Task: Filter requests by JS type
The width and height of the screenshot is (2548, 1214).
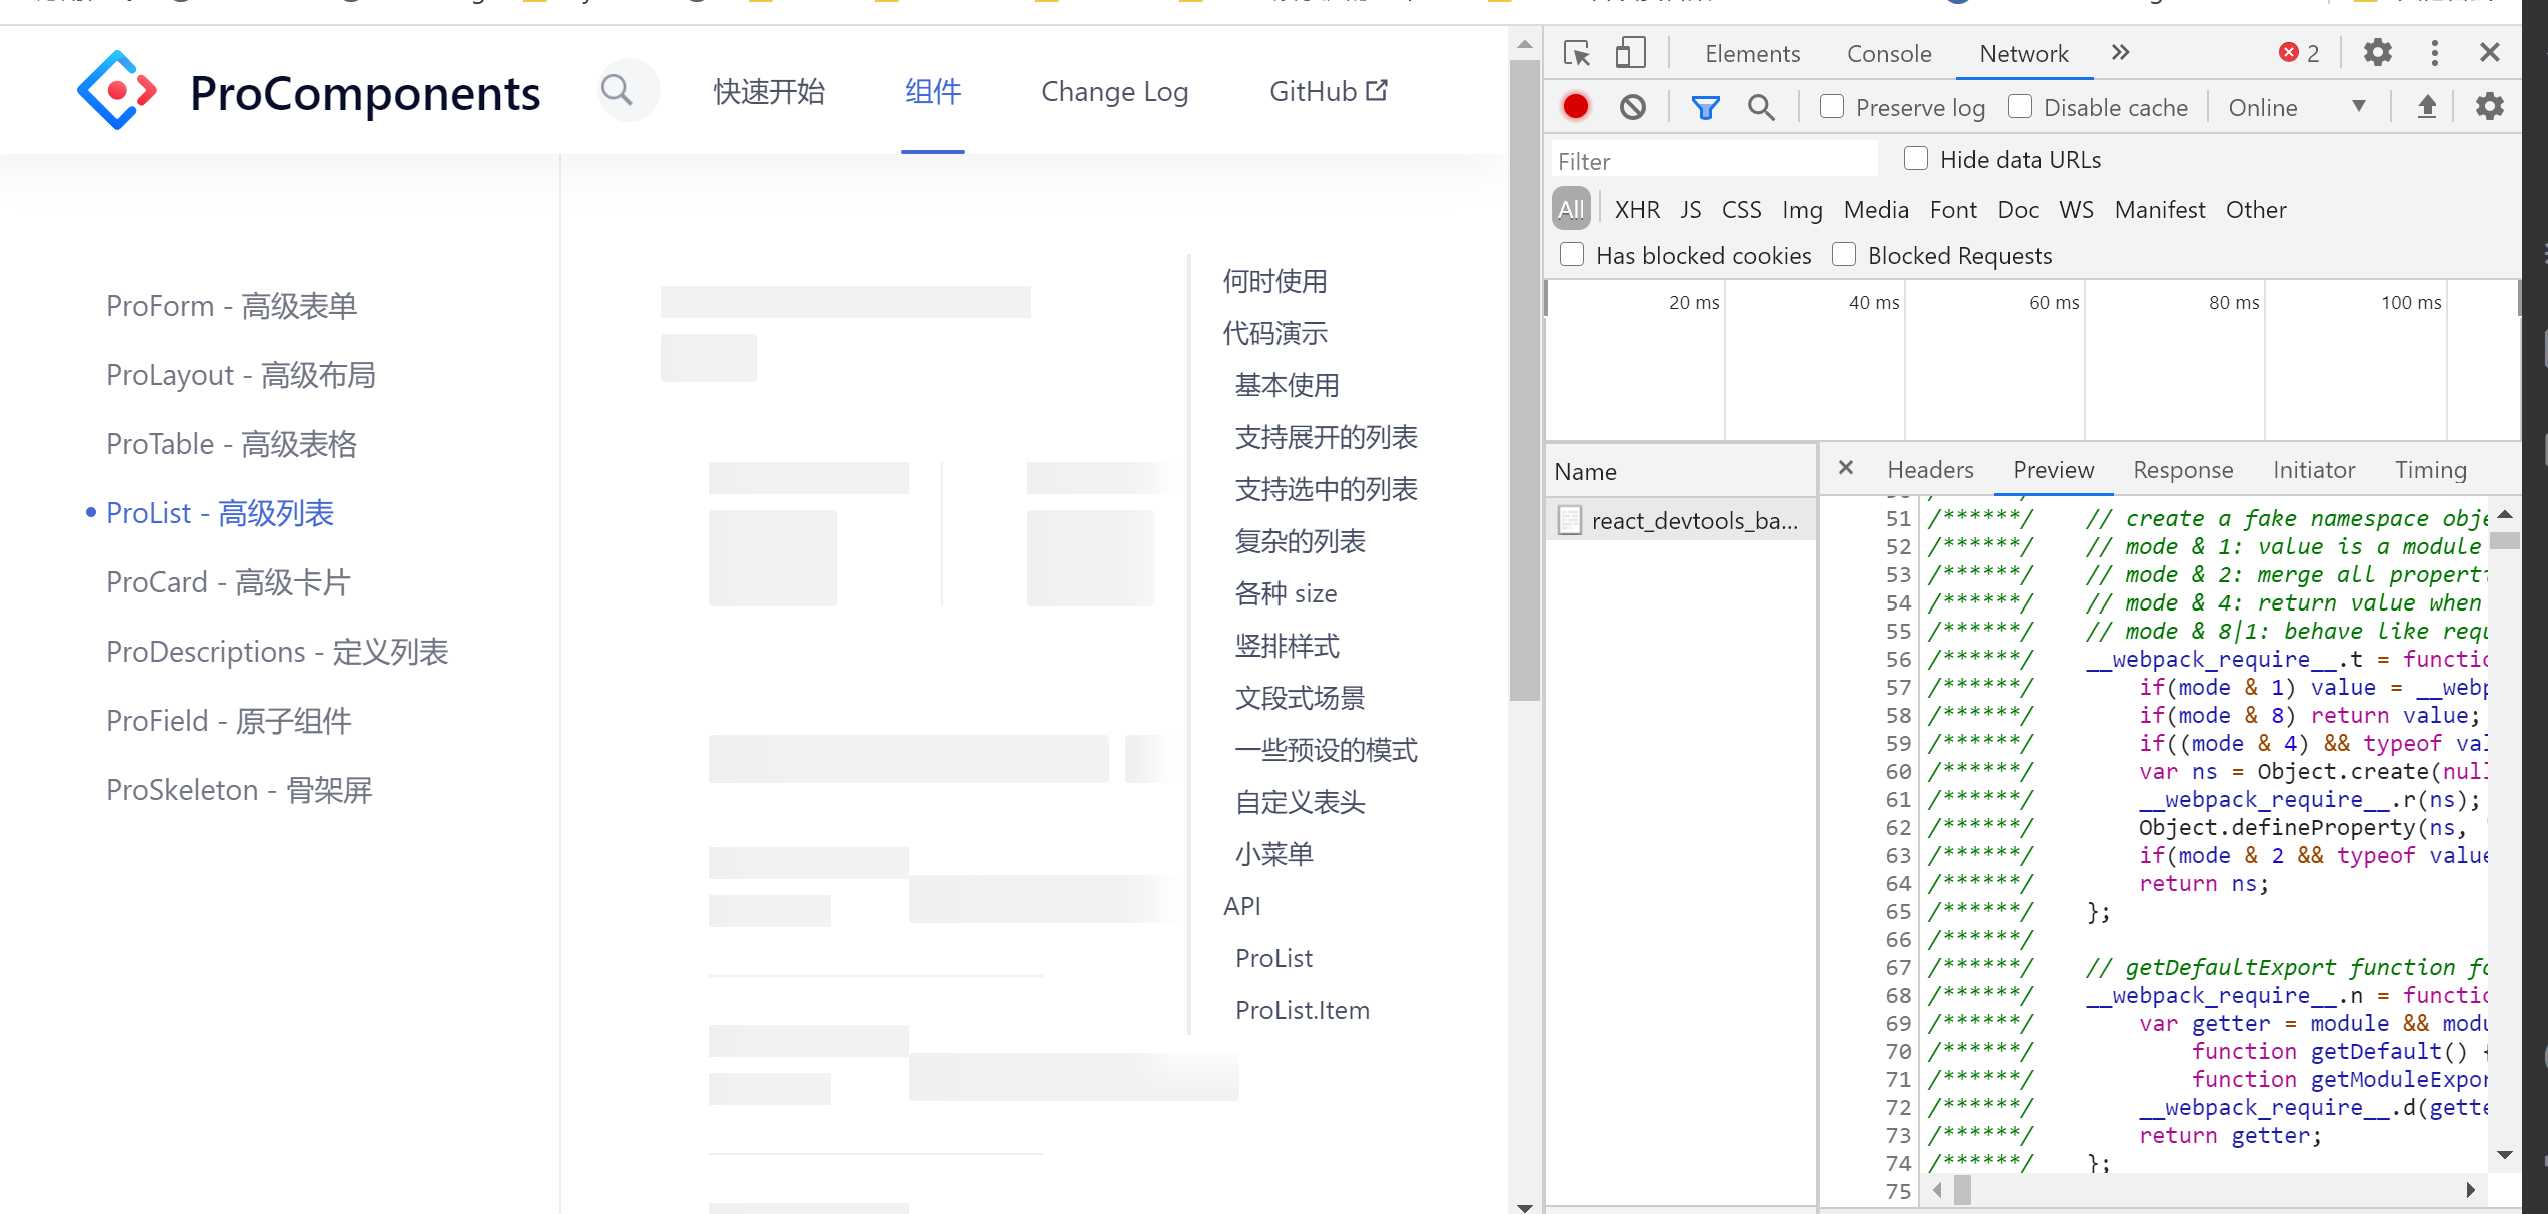Action: pos(1691,210)
